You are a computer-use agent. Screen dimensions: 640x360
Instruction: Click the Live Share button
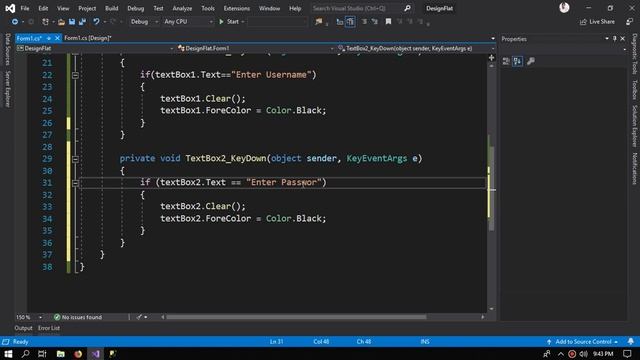pos(597,22)
